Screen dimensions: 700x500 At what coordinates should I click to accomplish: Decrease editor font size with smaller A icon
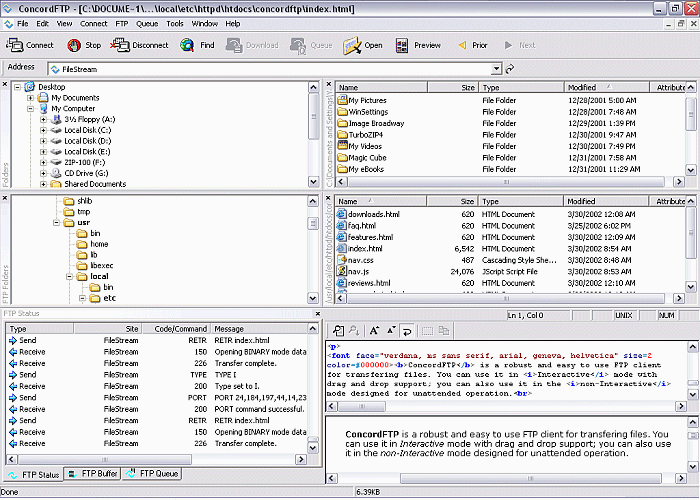tap(391, 331)
